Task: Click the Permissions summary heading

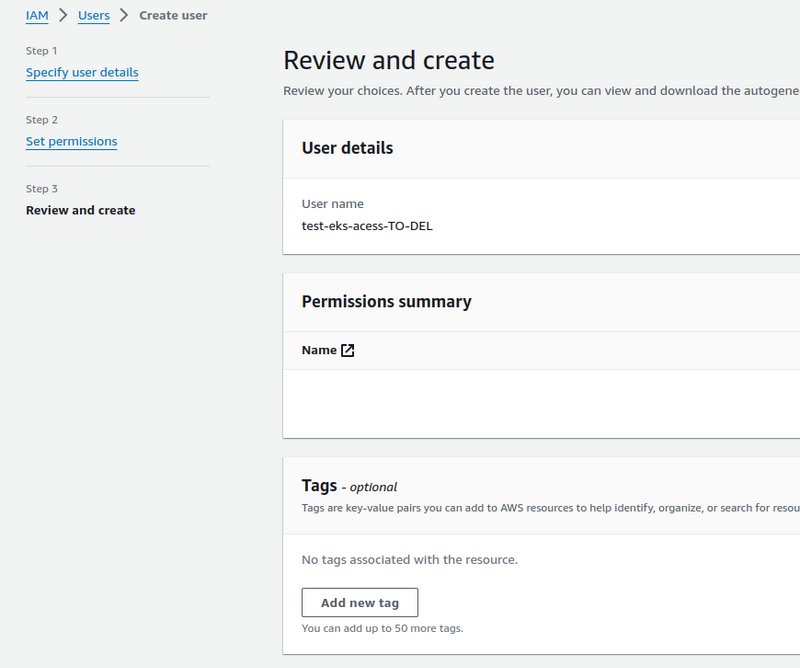Action: pyautogui.click(x=386, y=302)
